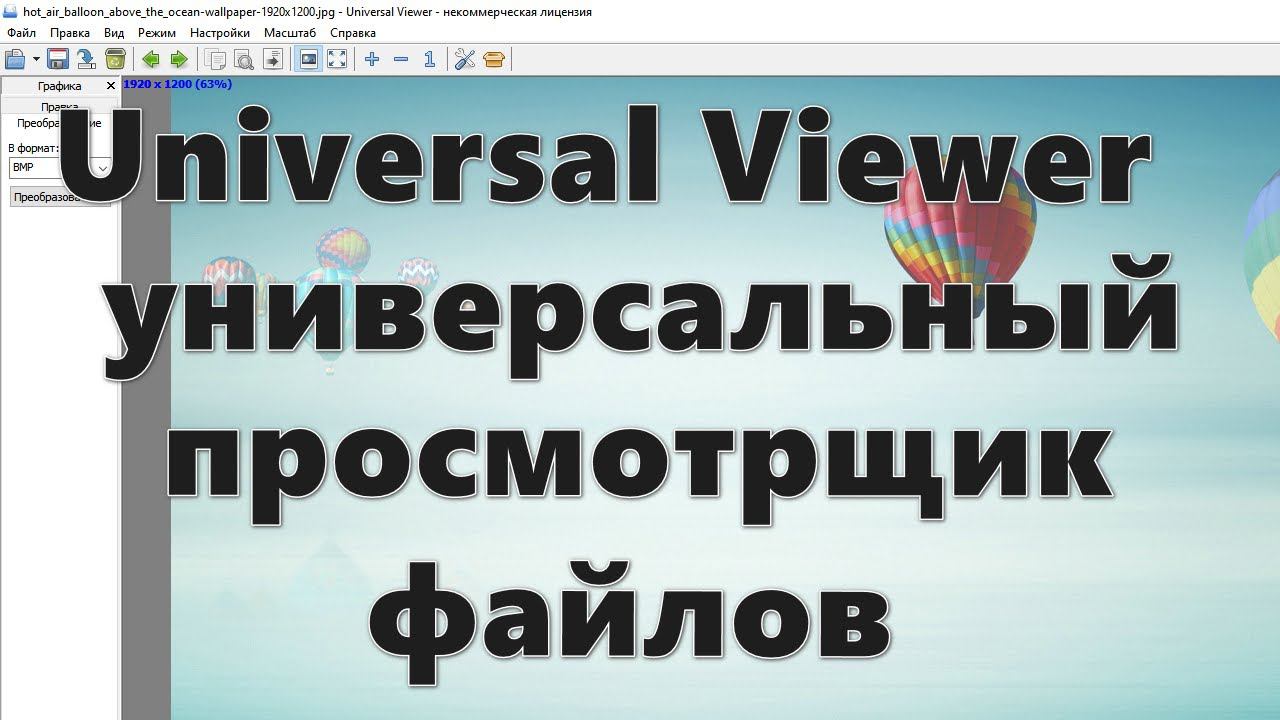Click the Преобразовать button
This screenshot has width=1280, height=720.
click(60, 197)
